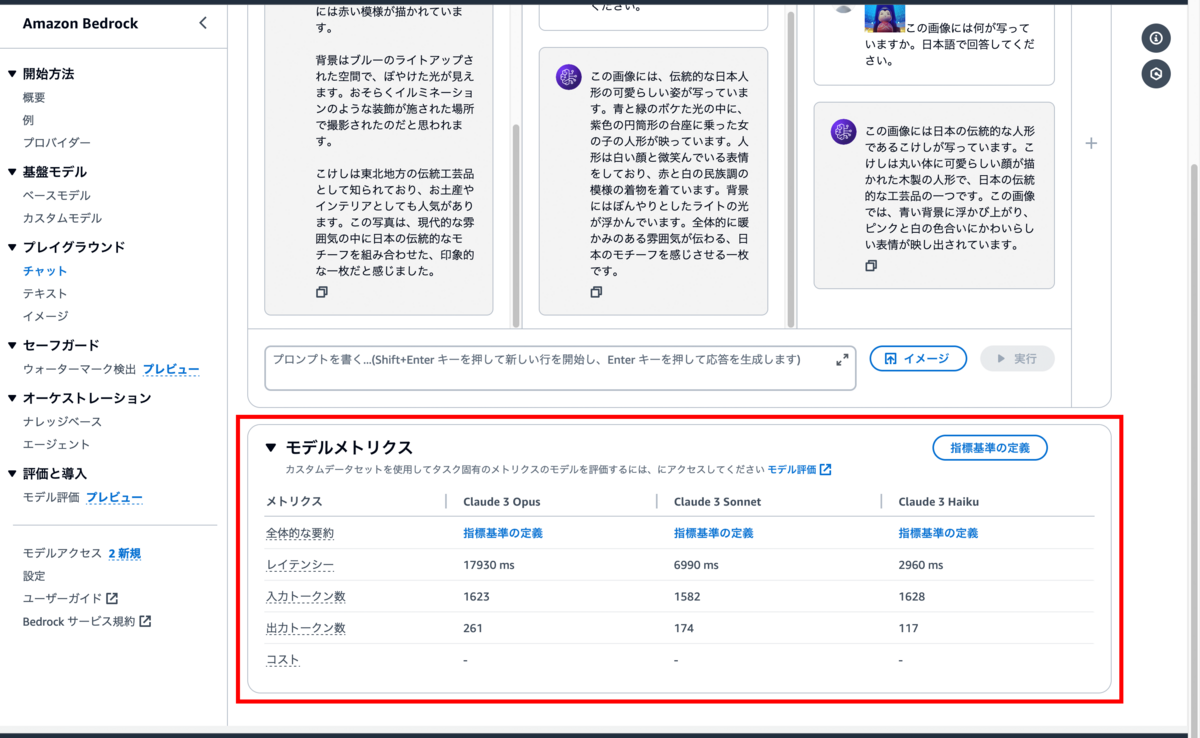Select チャット playground
The height and width of the screenshot is (738, 1200).
coord(45,271)
